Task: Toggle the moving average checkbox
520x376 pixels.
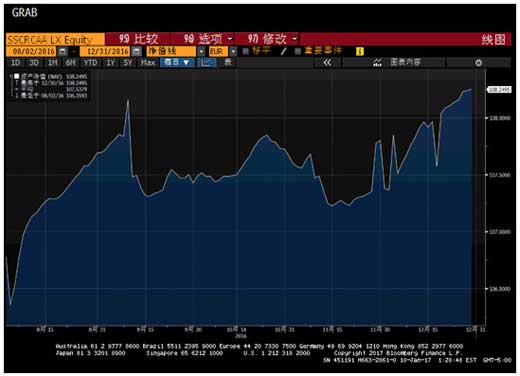Action: click(246, 51)
